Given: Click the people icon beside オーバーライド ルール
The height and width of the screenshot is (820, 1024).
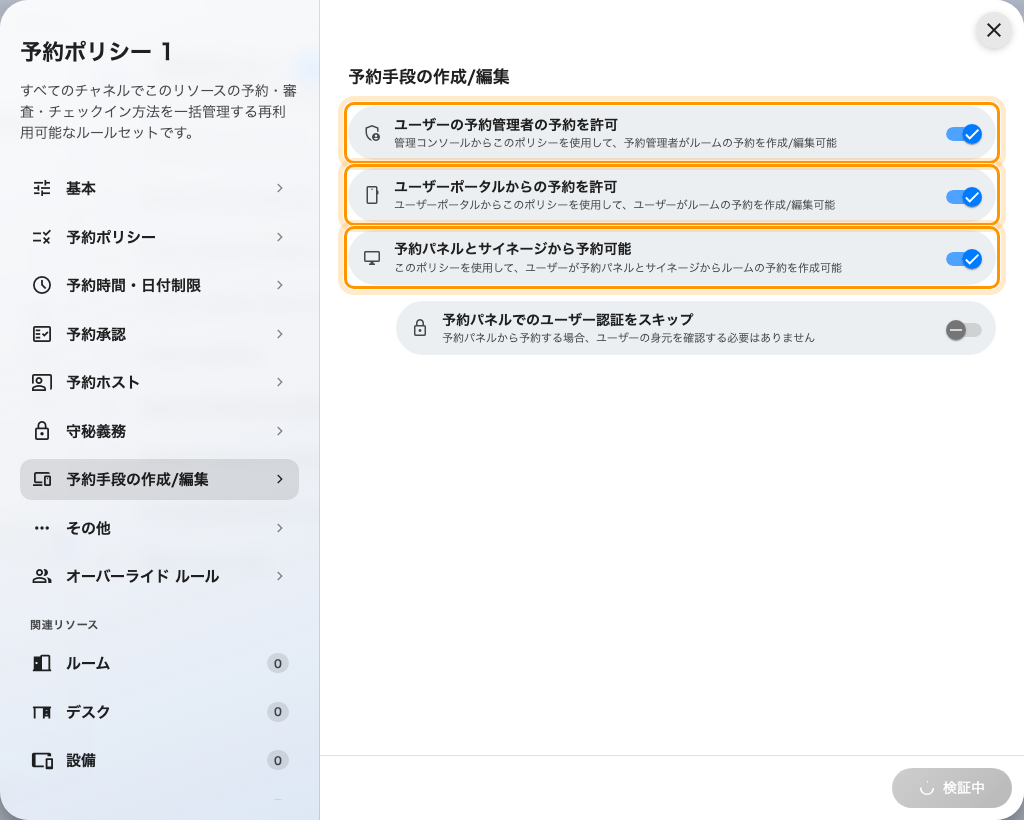Looking at the screenshot, I should [x=42, y=576].
